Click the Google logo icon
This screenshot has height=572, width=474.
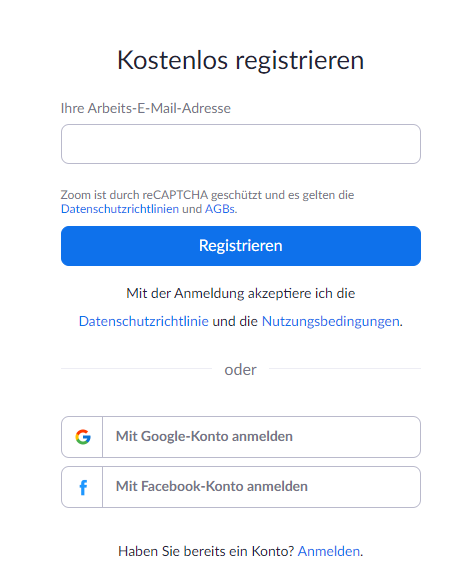(x=83, y=437)
